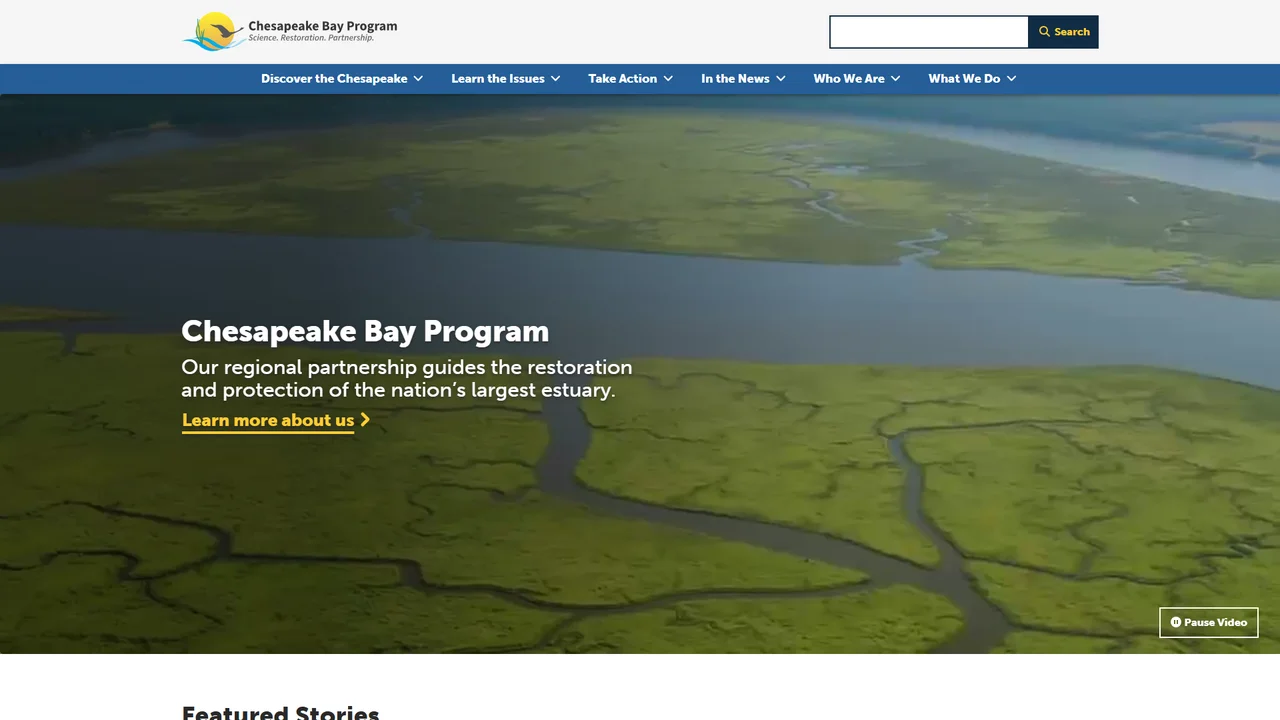Expand the chevron beside Take Action
1280x720 pixels.
(x=668, y=78)
